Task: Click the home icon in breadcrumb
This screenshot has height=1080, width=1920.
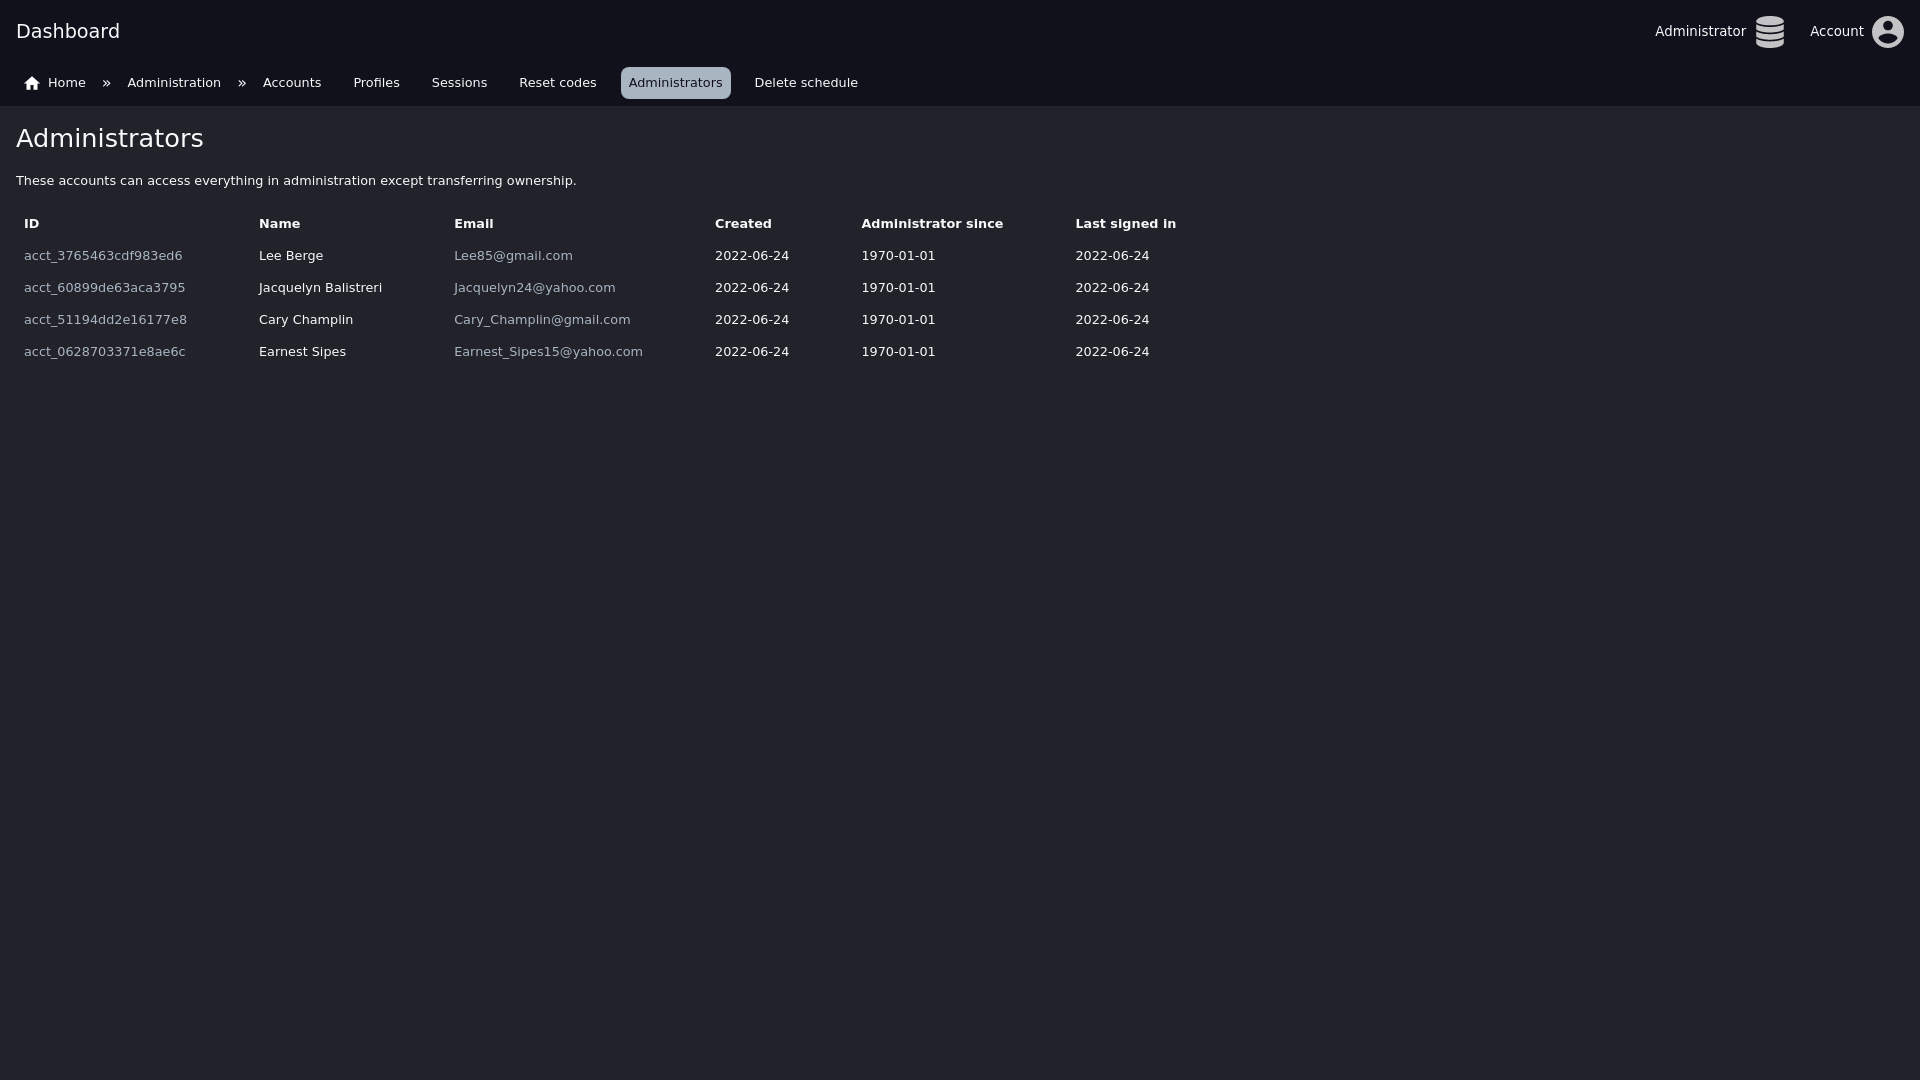Action: pyautogui.click(x=32, y=83)
